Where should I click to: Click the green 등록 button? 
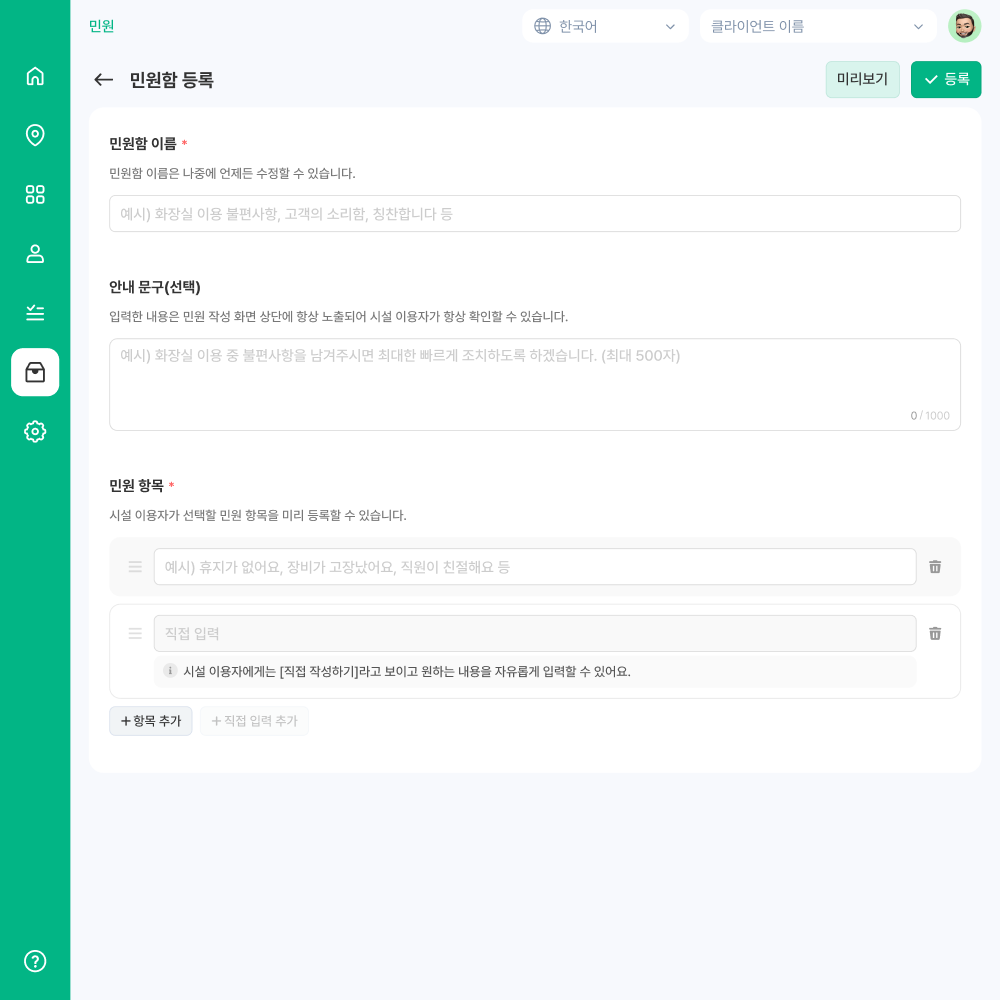pos(946,80)
